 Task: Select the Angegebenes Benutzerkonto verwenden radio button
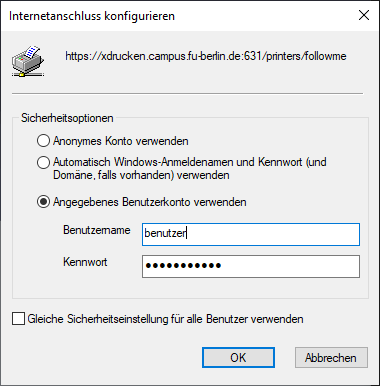click(43, 202)
